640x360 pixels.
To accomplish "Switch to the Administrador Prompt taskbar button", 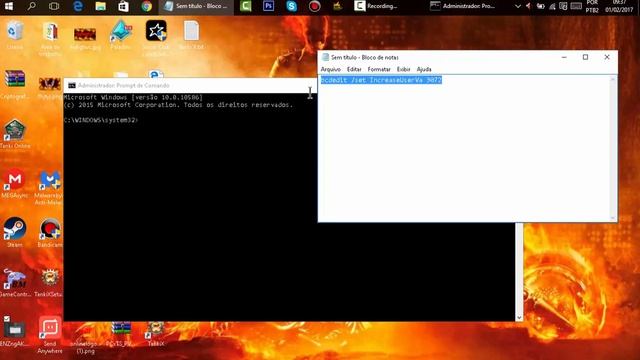I will 463,6.
